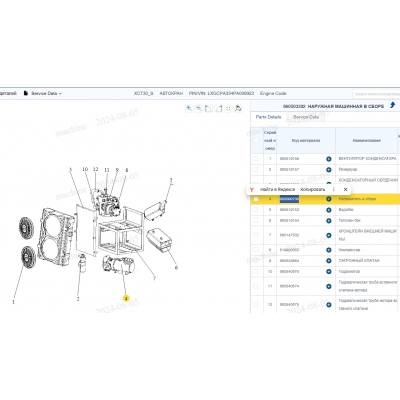
Task: Click callout number 2 on the diagram
Action: click(78, 299)
